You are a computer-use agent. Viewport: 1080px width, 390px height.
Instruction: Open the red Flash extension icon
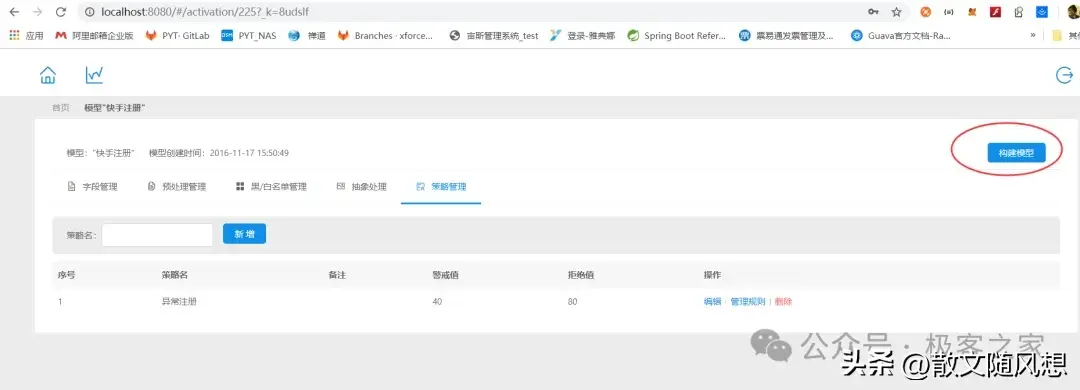pyautogui.click(x=995, y=12)
